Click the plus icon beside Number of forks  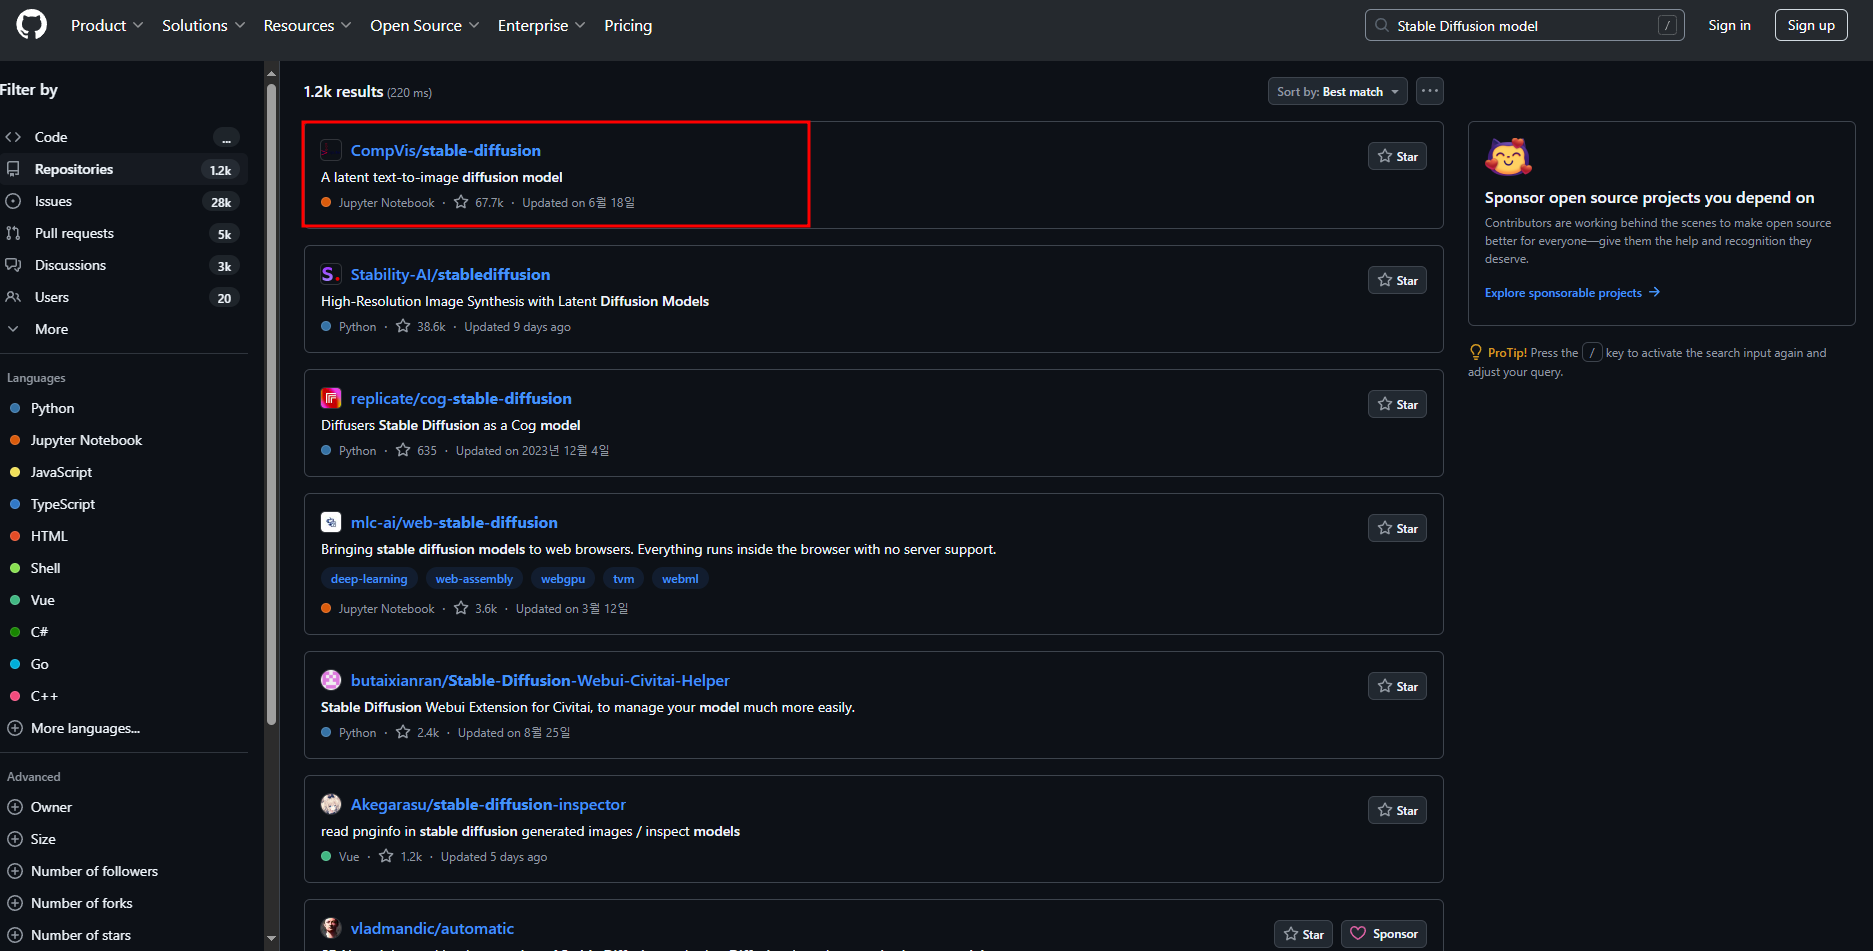pos(15,903)
